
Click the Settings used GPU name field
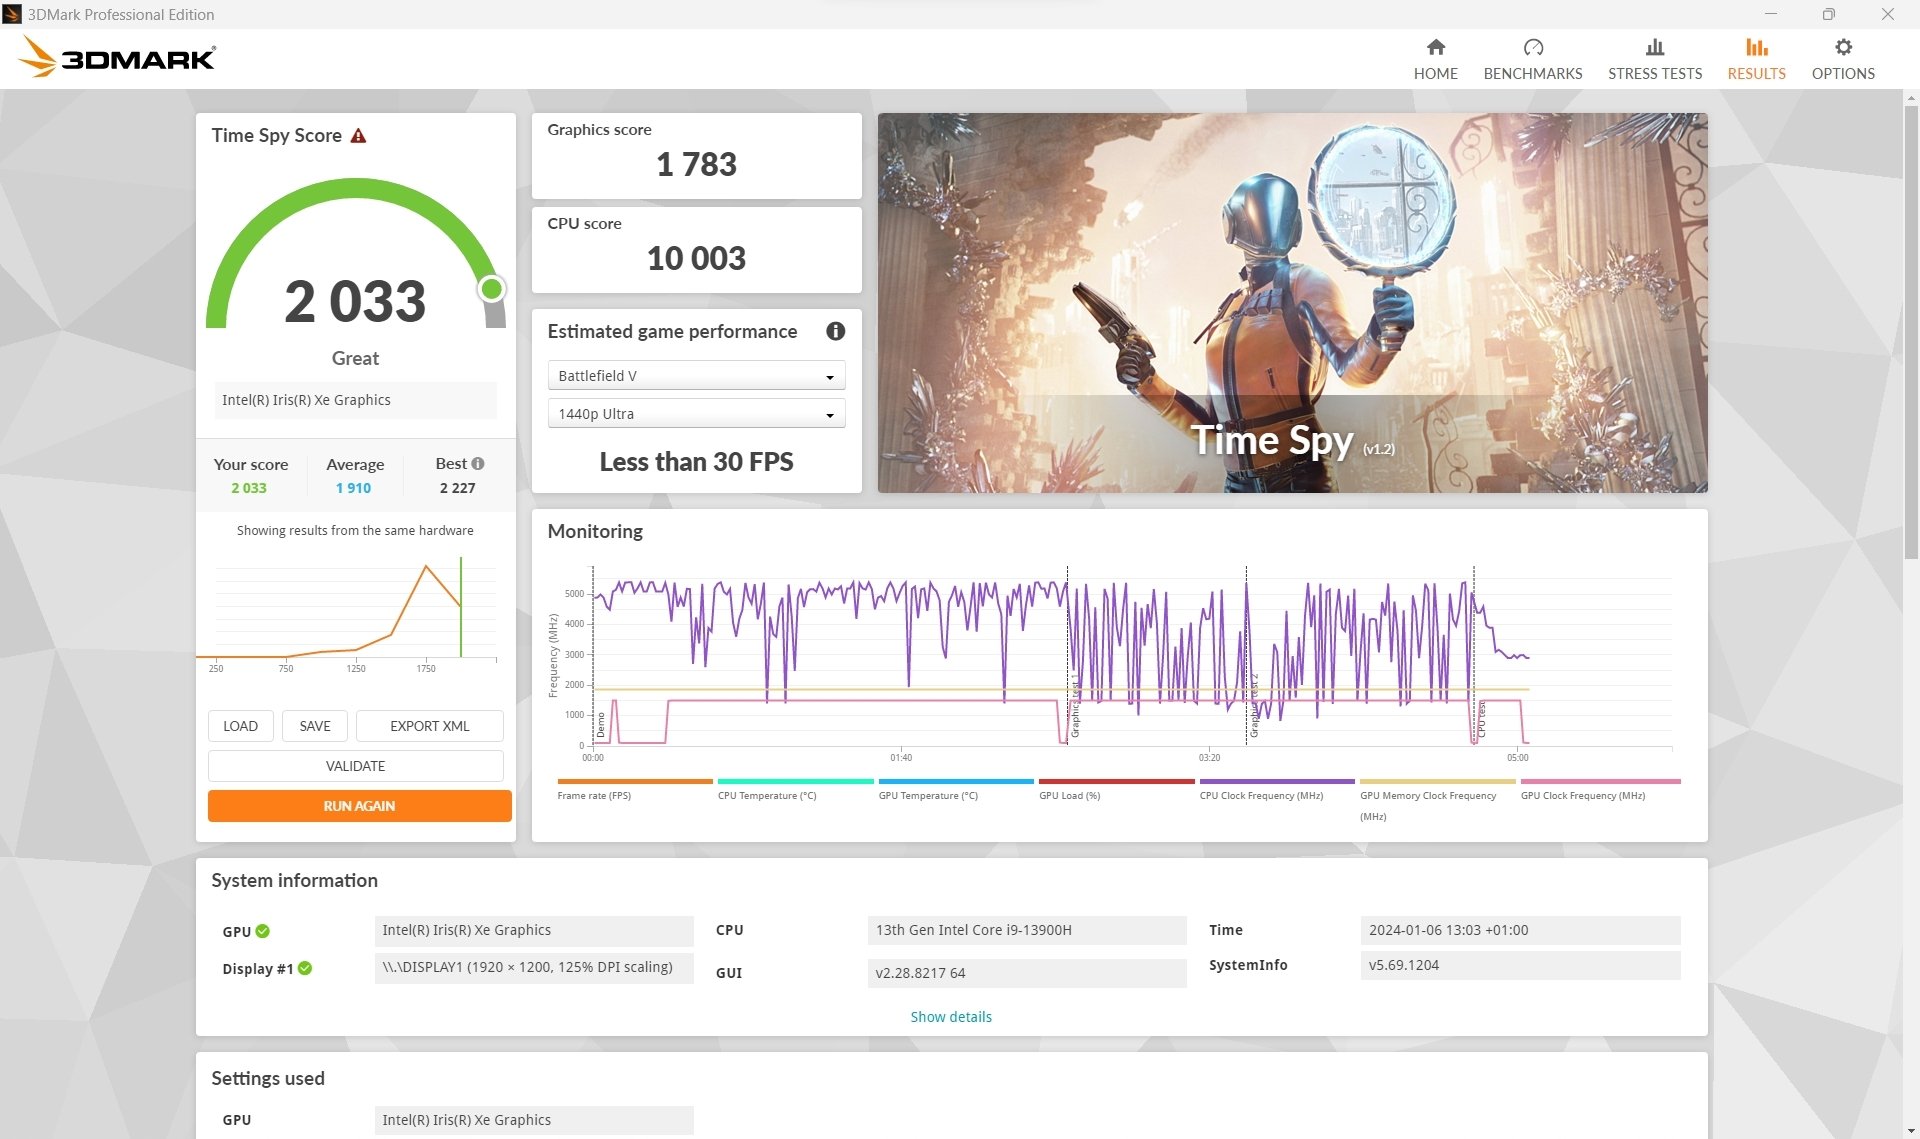(534, 1120)
